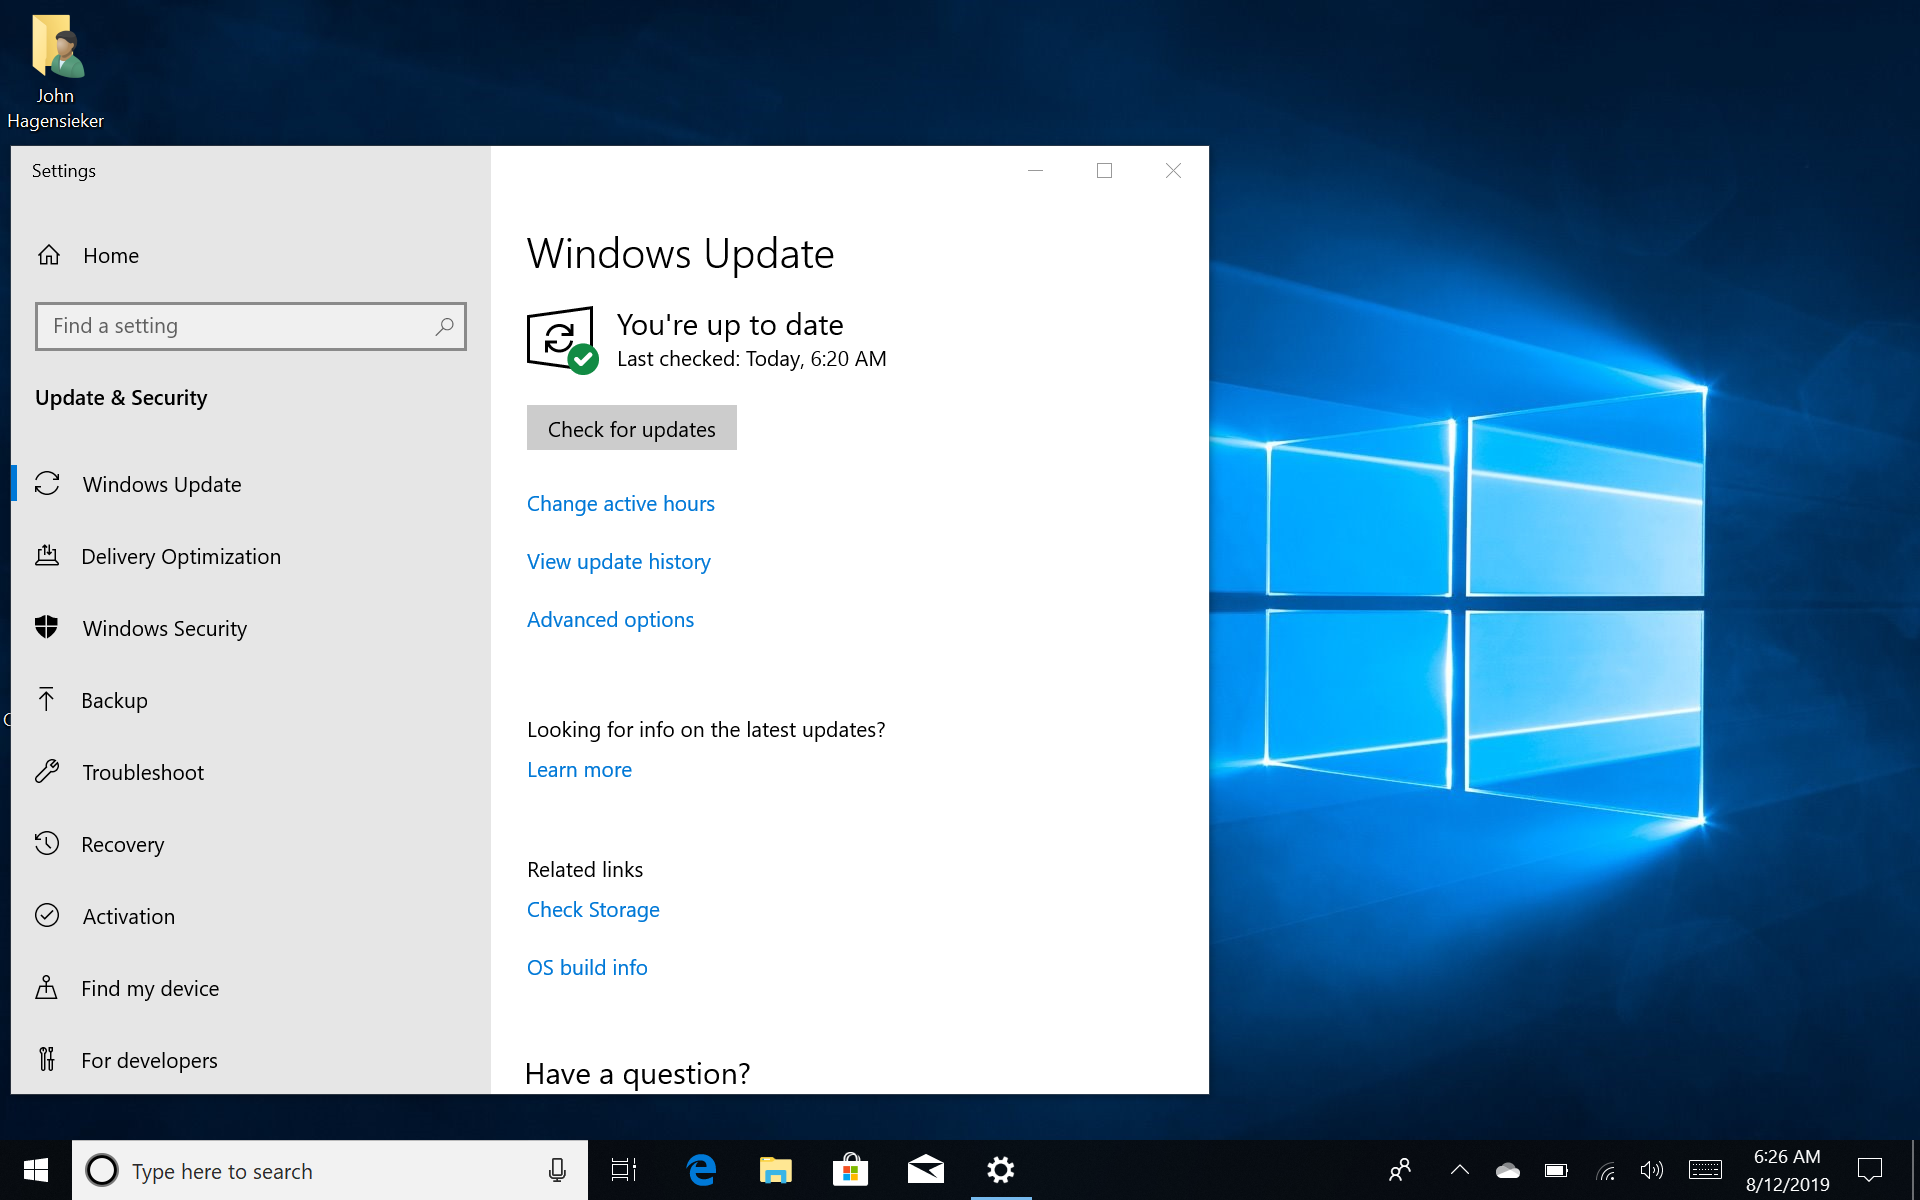1920x1200 pixels.
Task: Click the Home icon in Settings sidebar
Action: coord(49,255)
